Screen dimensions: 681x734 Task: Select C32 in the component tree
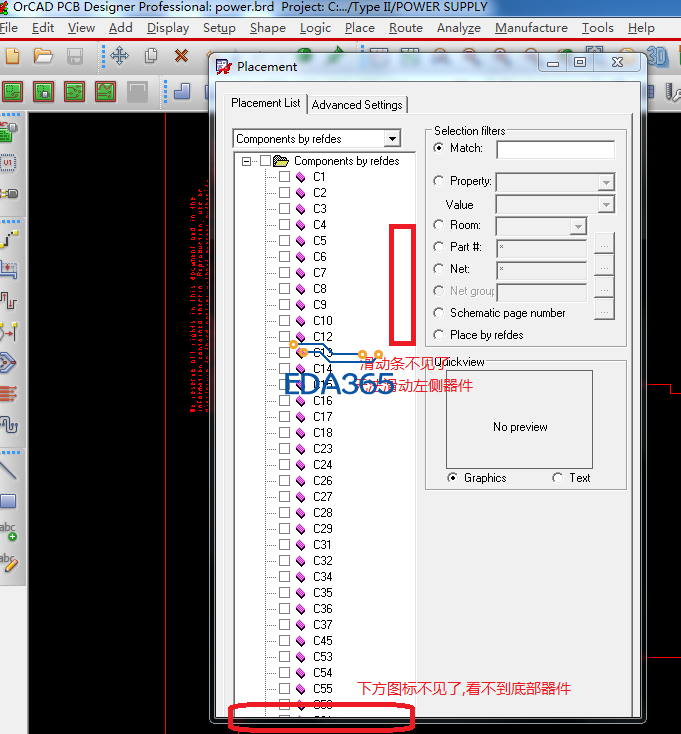pos(323,561)
